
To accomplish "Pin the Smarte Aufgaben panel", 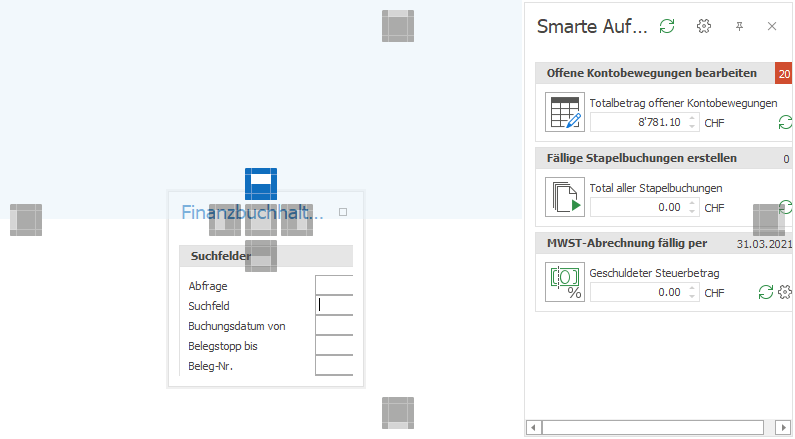I will pos(739,26).
